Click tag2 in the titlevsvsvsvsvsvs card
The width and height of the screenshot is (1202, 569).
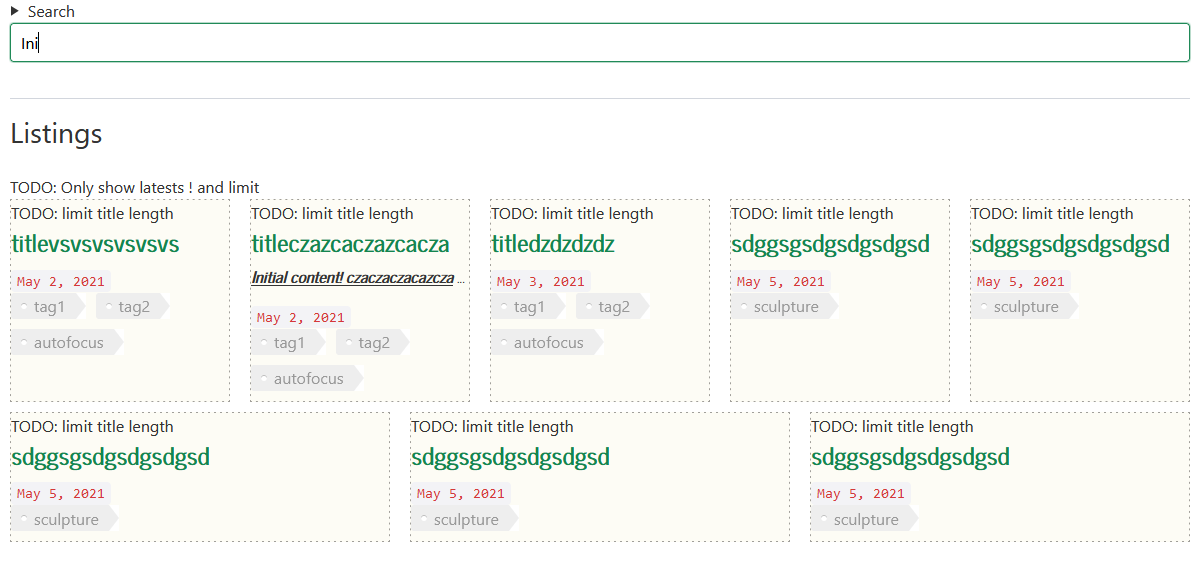[x=133, y=307]
